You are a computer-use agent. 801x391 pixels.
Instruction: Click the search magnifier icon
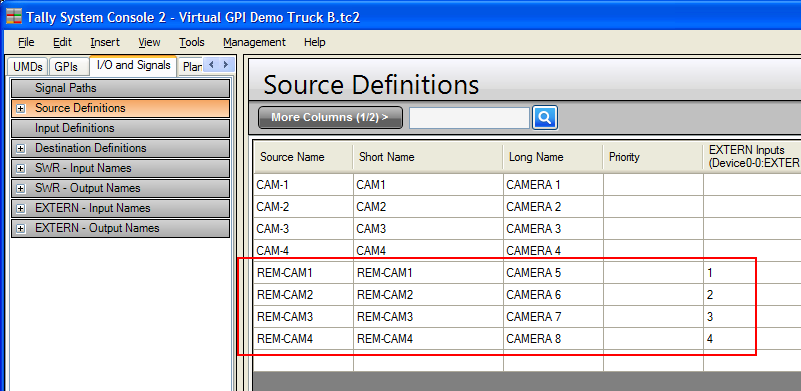click(545, 118)
